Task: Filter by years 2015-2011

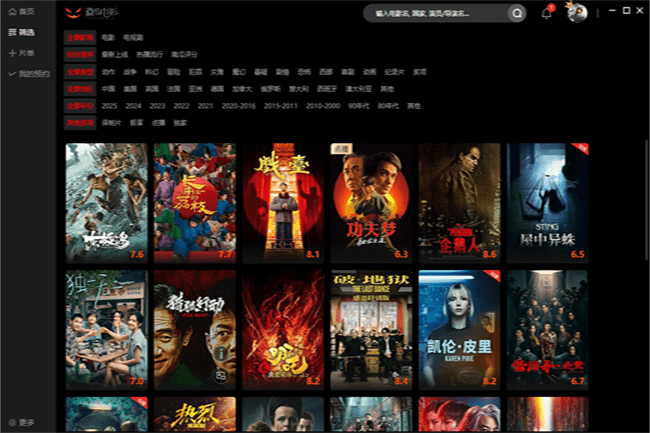Action: [x=281, y=106]
